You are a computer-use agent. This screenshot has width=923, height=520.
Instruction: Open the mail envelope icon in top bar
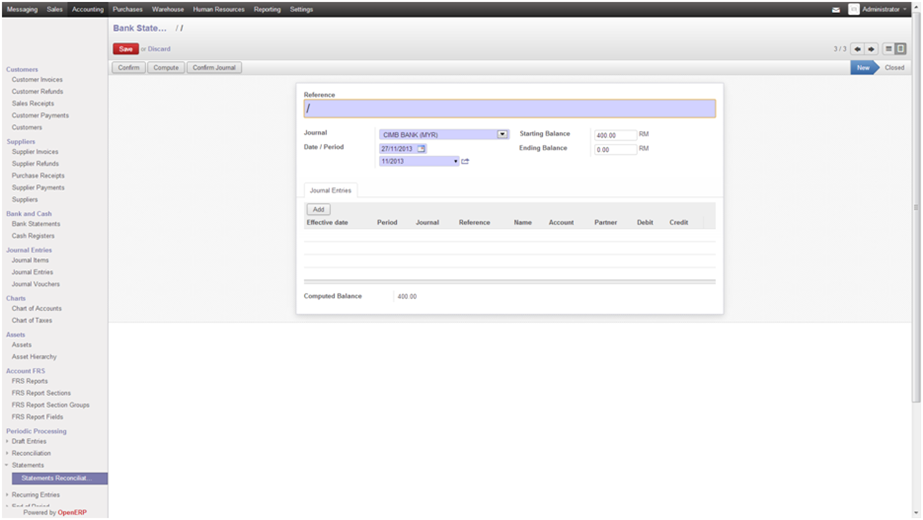tap(835, 9)
